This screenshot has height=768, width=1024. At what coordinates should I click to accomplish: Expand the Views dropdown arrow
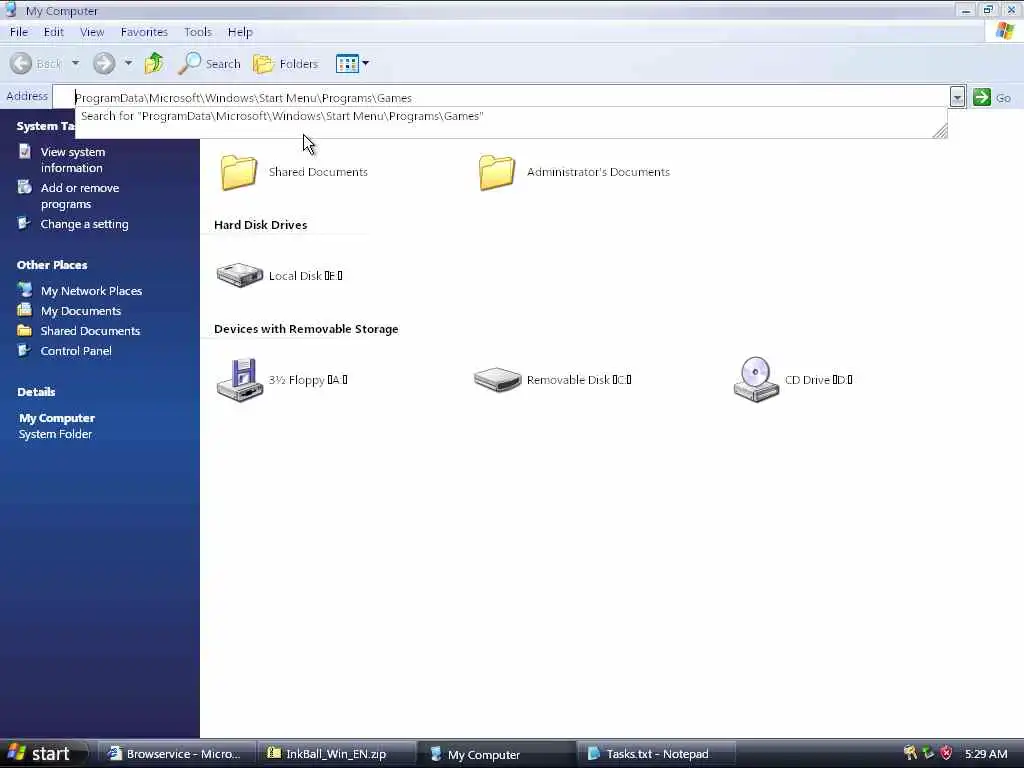coord(365,63)
